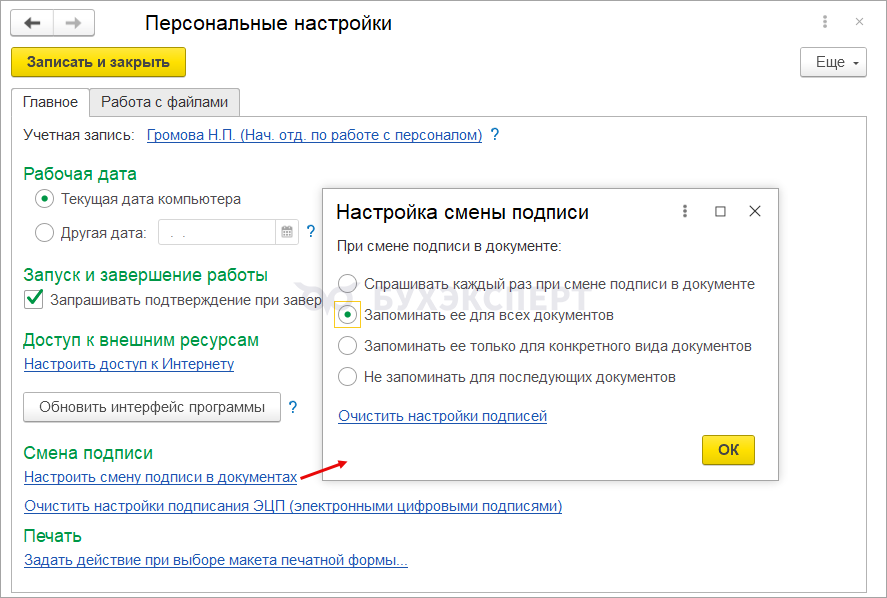Switch to the Работа с файлами tab

coord(164,102)
